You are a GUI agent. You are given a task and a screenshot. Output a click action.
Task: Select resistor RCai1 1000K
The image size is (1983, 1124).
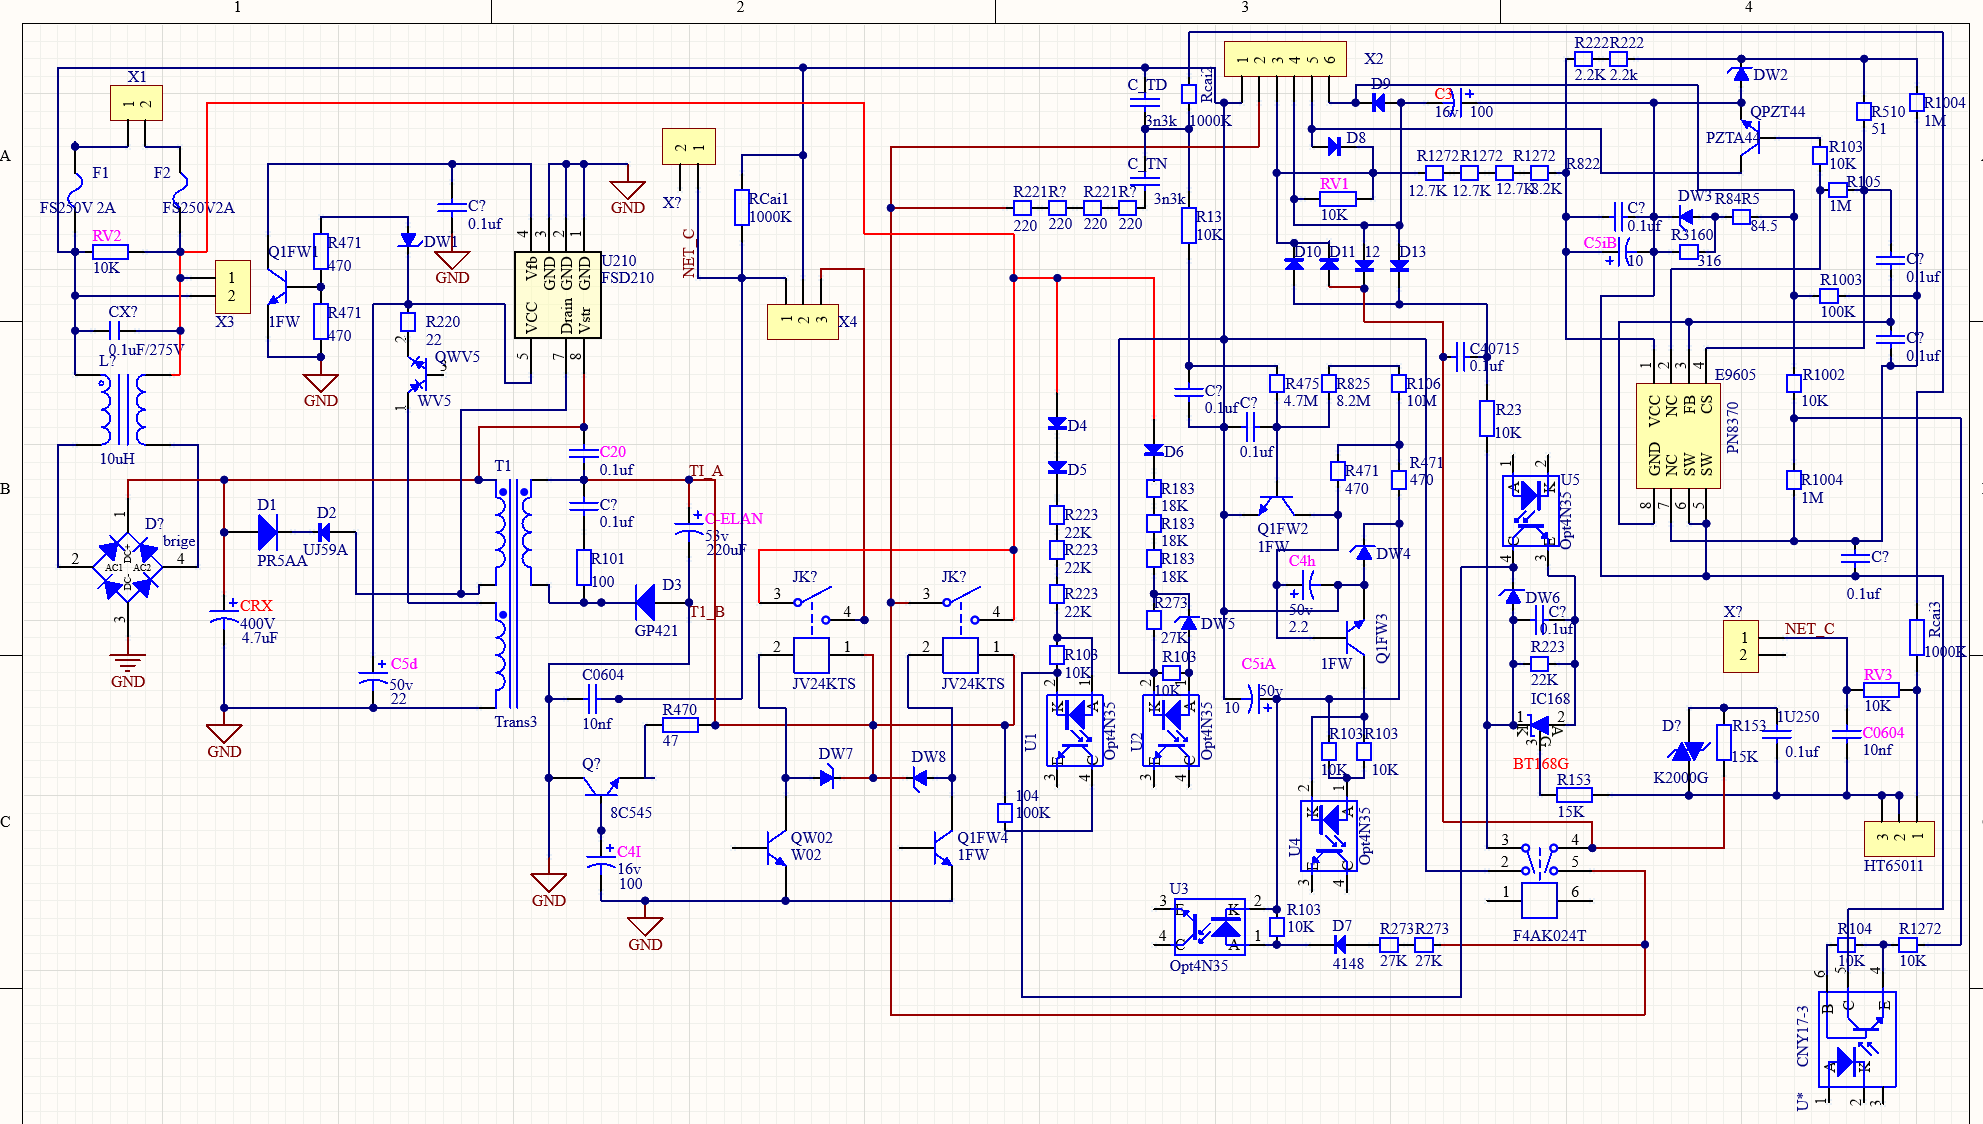pyautogui.click(x=742, y=208)
